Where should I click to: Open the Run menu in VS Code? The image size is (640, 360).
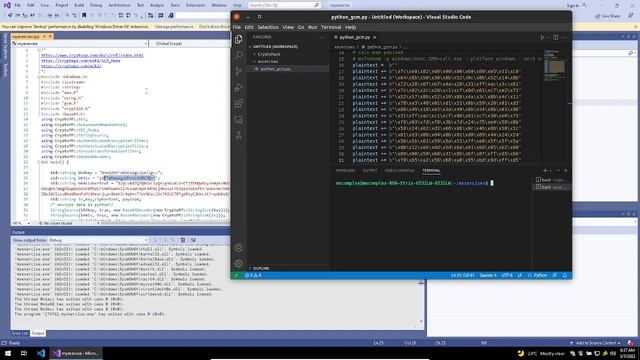coord(312,27)
